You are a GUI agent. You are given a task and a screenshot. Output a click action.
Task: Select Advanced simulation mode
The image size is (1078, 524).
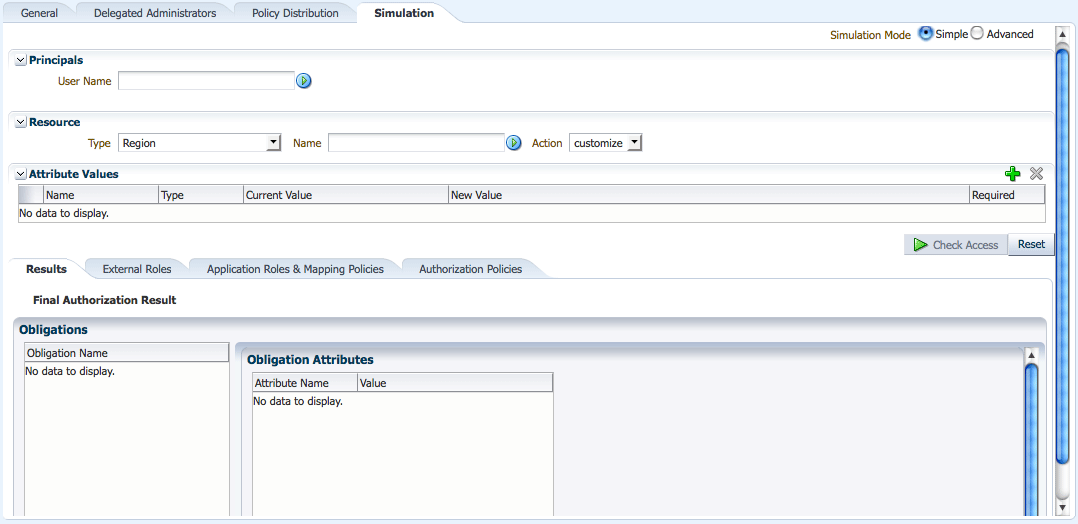(977, 34)
